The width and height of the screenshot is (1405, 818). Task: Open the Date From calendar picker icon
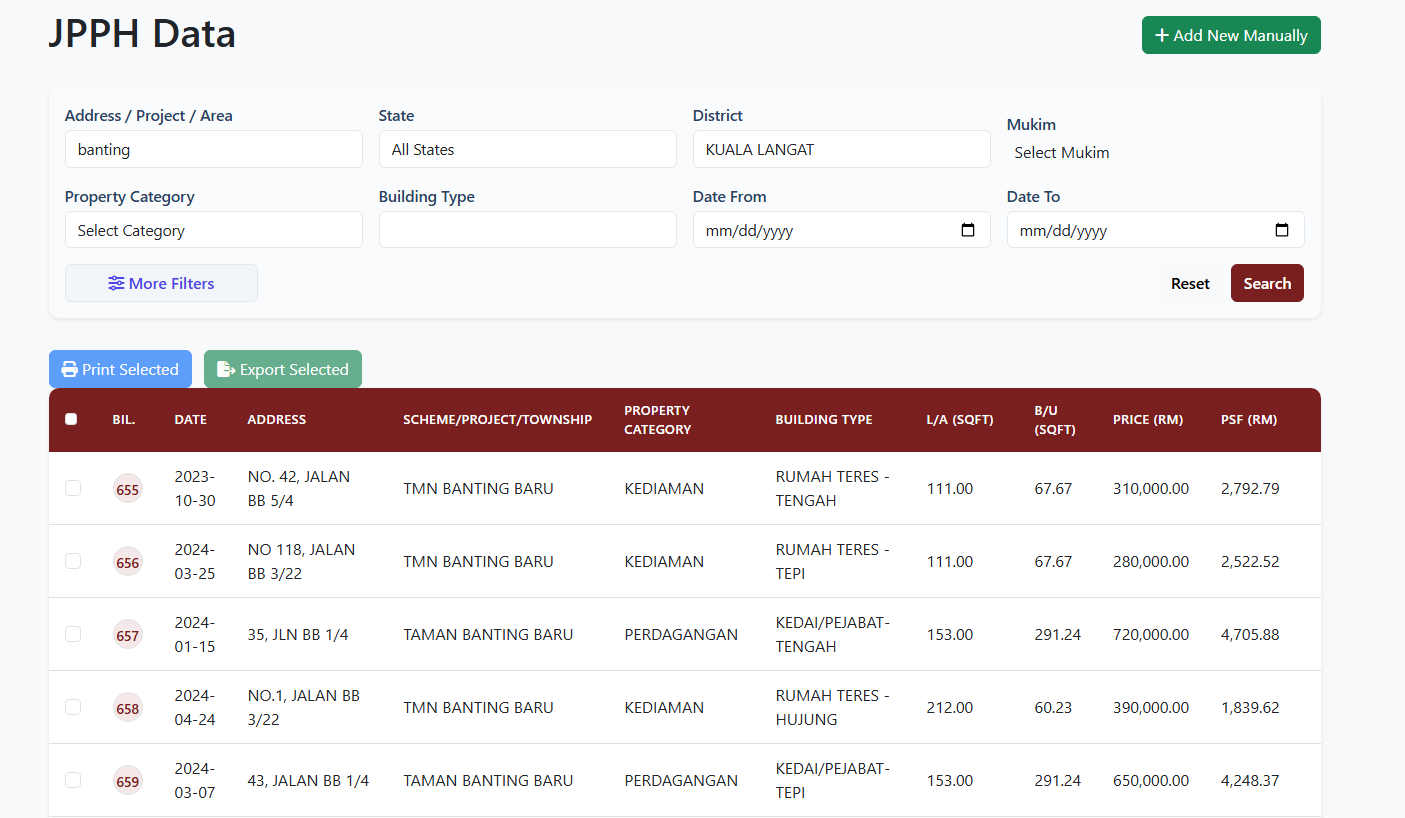[967, 230]
